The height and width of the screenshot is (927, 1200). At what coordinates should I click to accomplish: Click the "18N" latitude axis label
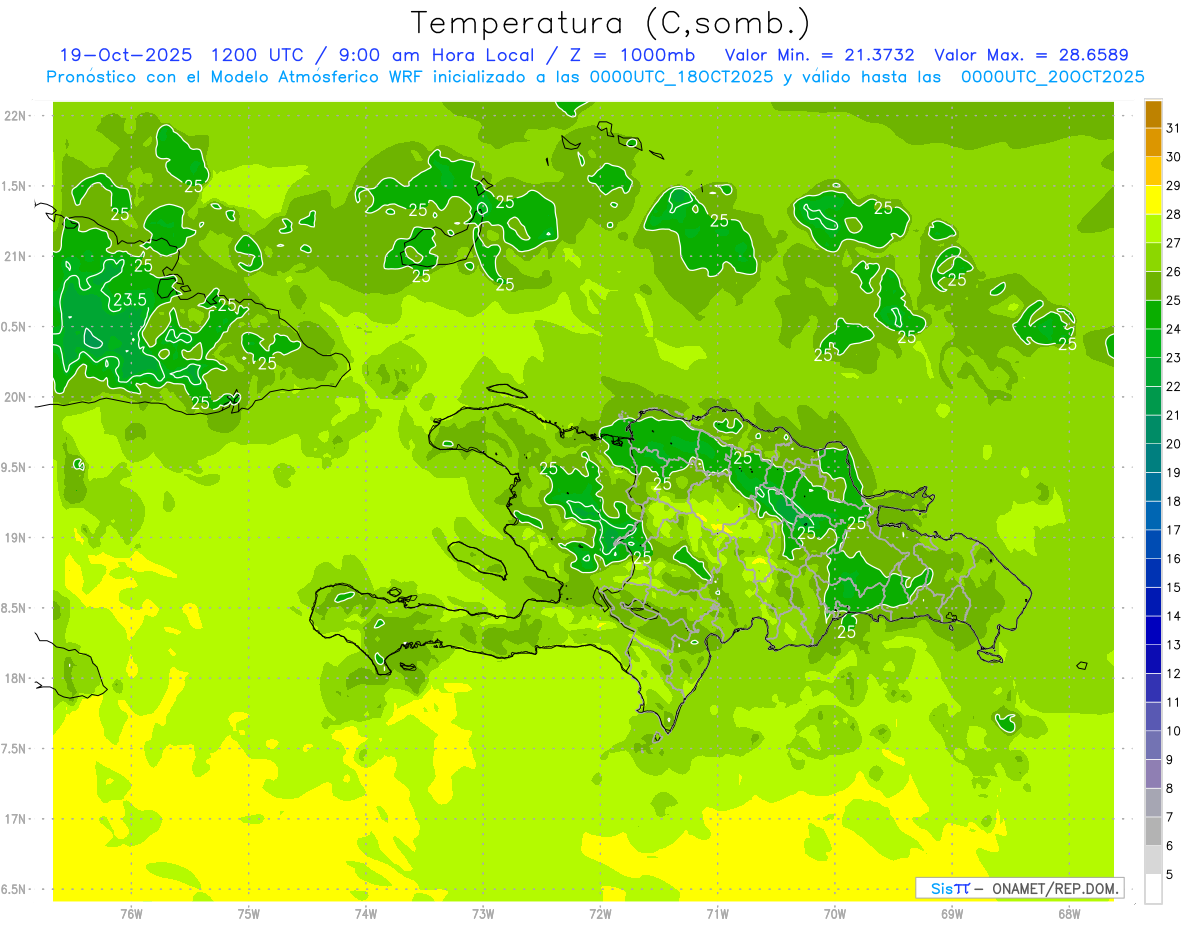14,678
